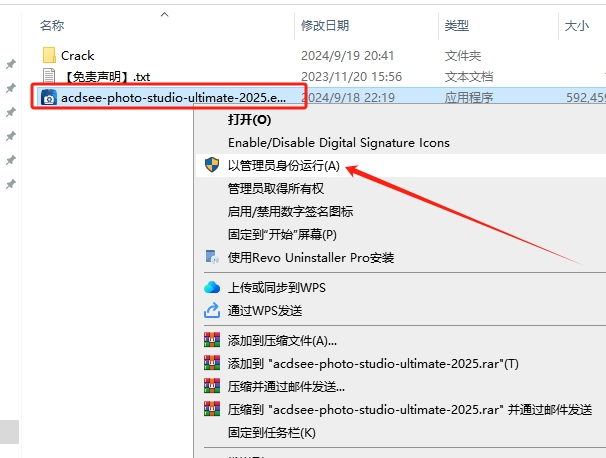Select the 【免责声明】.txt file name
The height and width of the screenshot is (458, 606).
click(106, 77)
